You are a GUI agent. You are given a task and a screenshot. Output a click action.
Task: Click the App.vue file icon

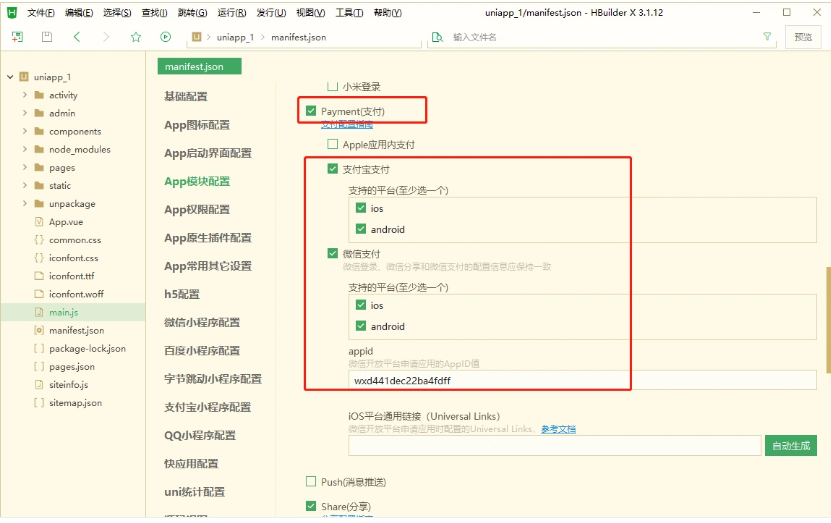tap(39, 221)
